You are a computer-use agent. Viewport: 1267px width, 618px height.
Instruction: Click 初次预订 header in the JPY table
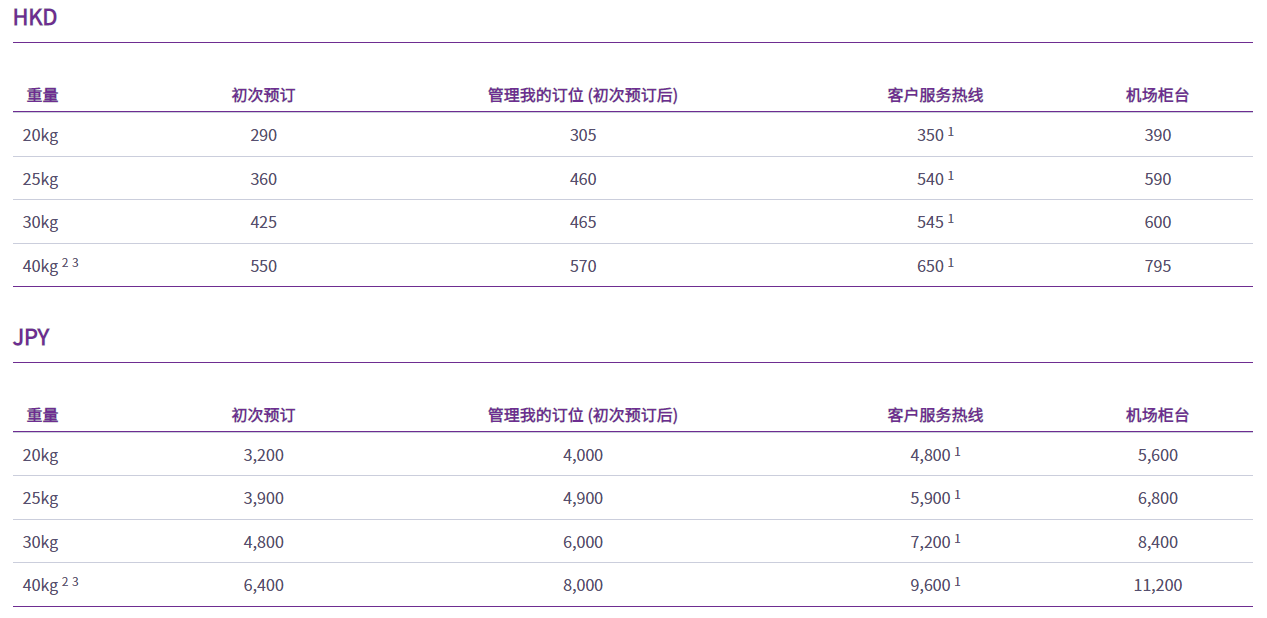263,415
